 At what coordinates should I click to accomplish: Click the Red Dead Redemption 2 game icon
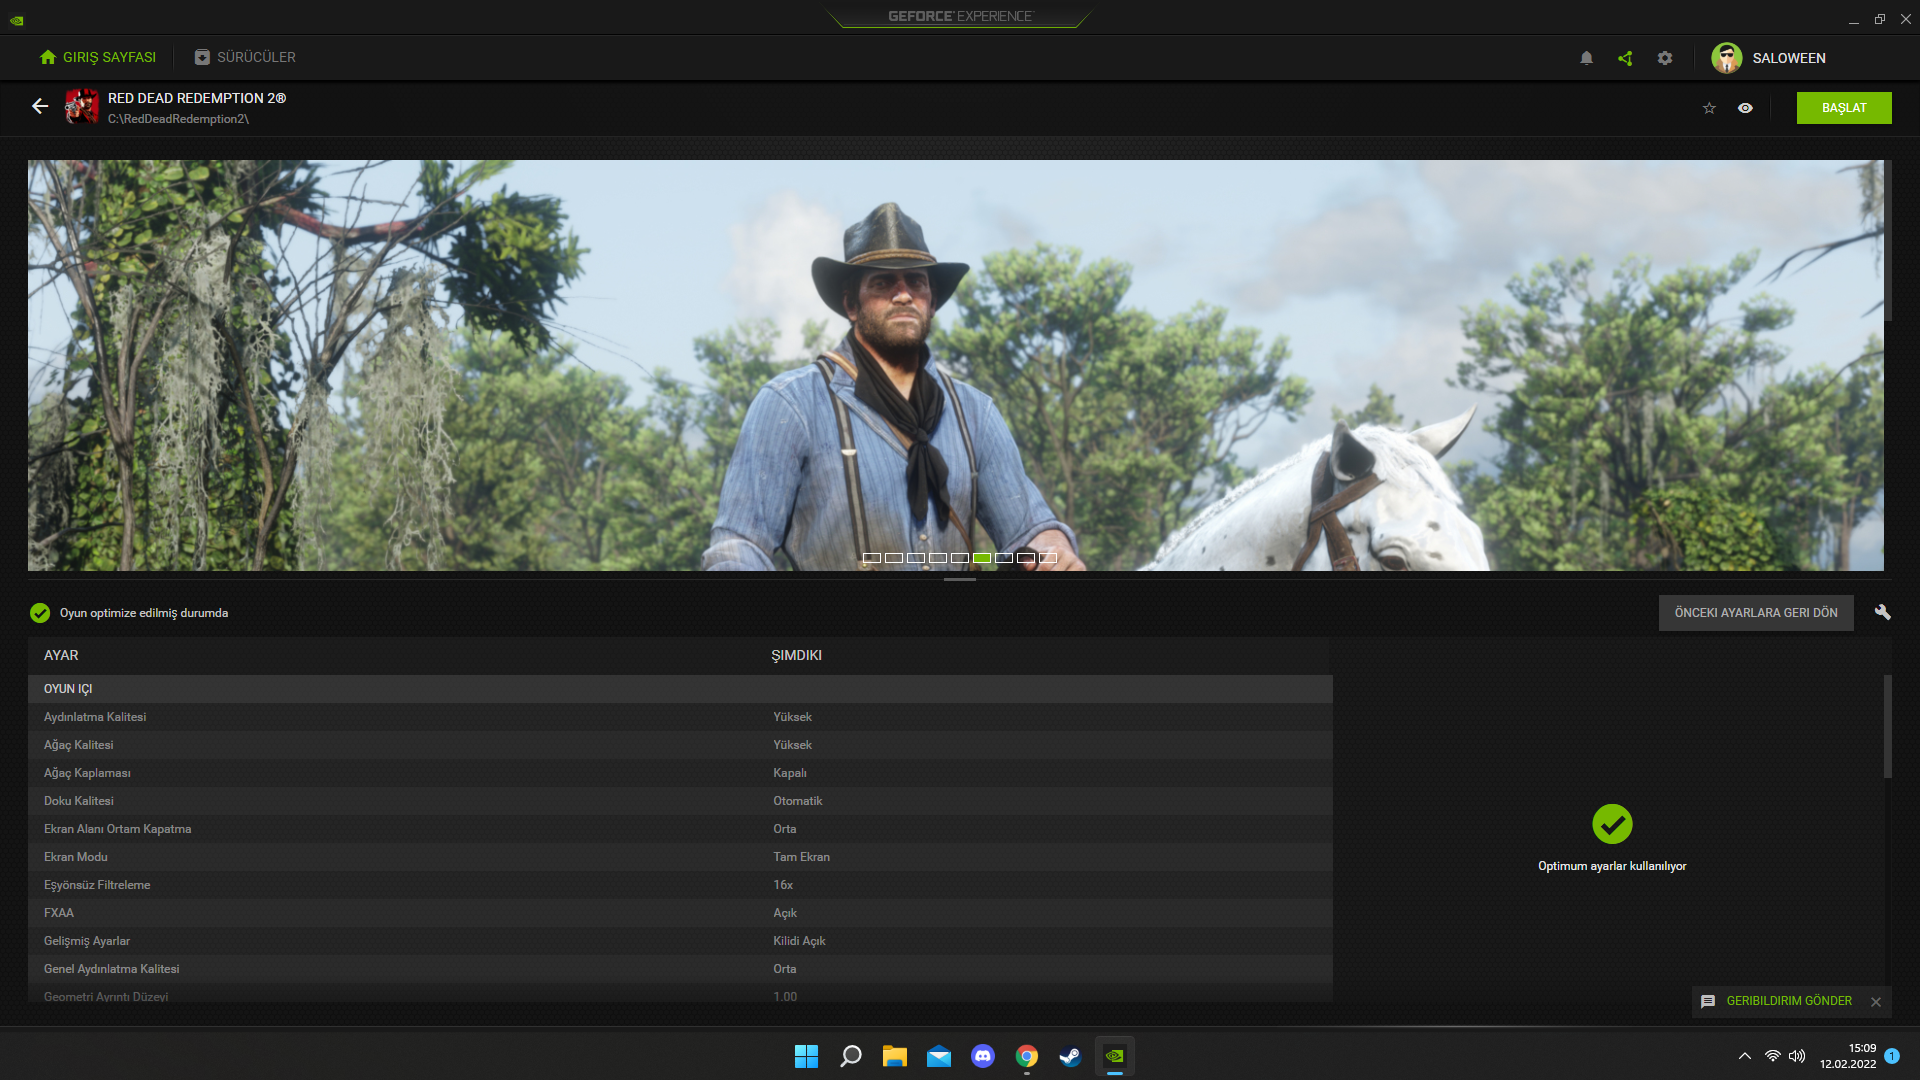click(x=82, y=106)
